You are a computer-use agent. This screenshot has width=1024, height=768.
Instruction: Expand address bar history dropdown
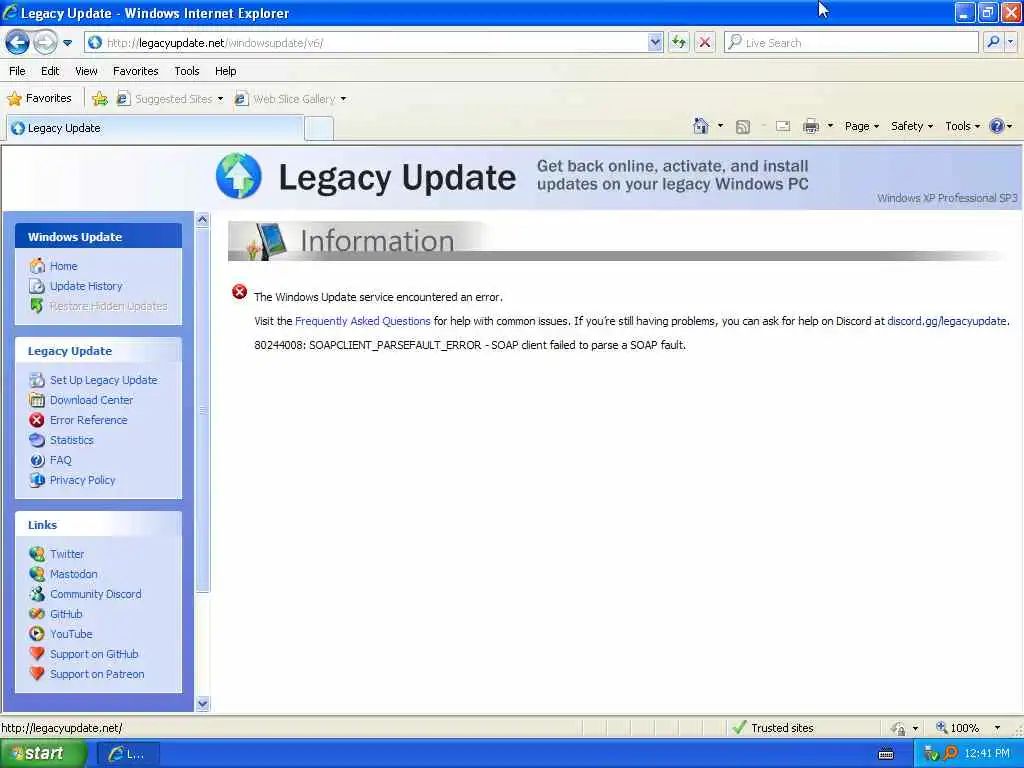pos(655,42)
